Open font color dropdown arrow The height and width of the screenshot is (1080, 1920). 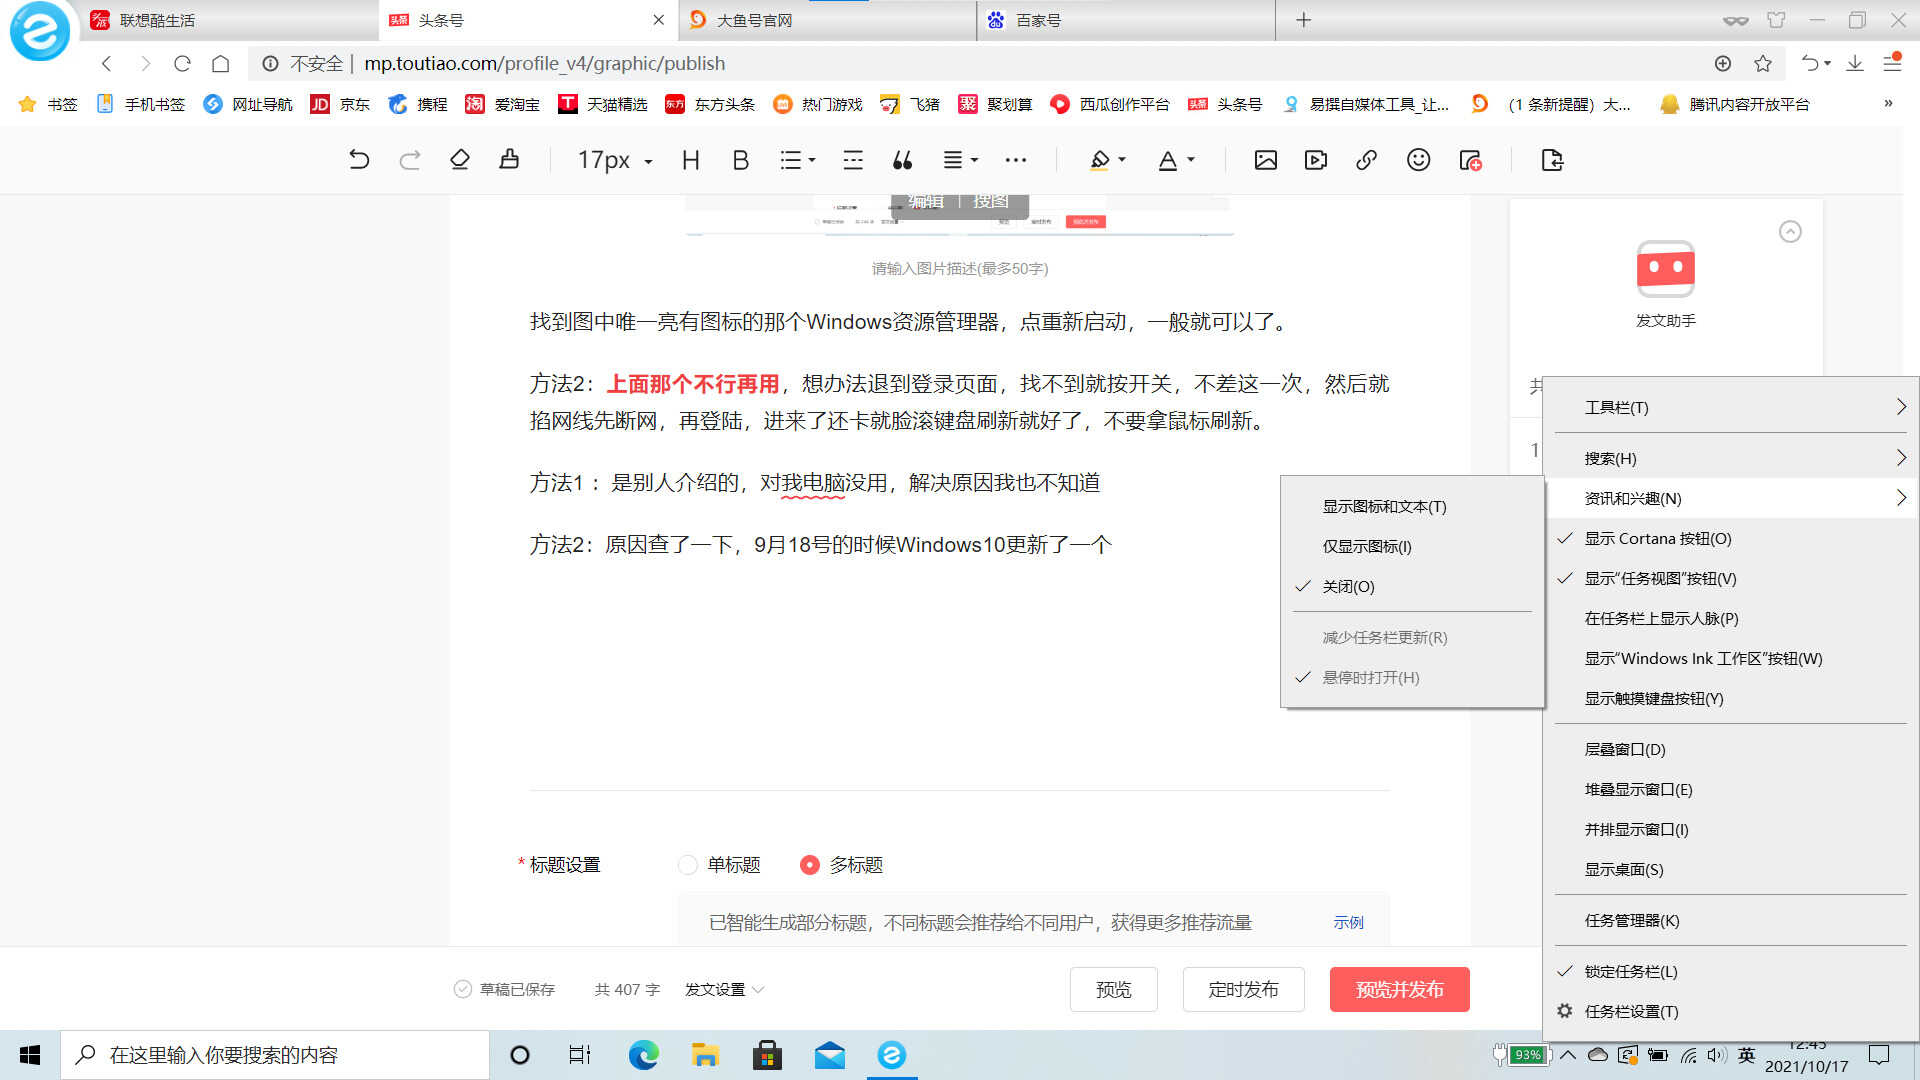tap(1191, 160)
